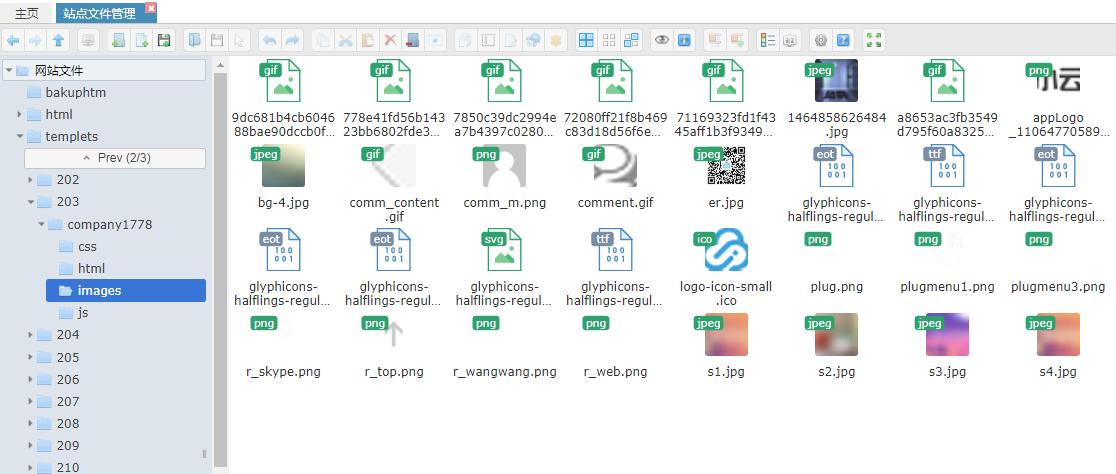Click the Open folder toolbar icon
The image size is (1116, 474).
(x=194, y=41)
